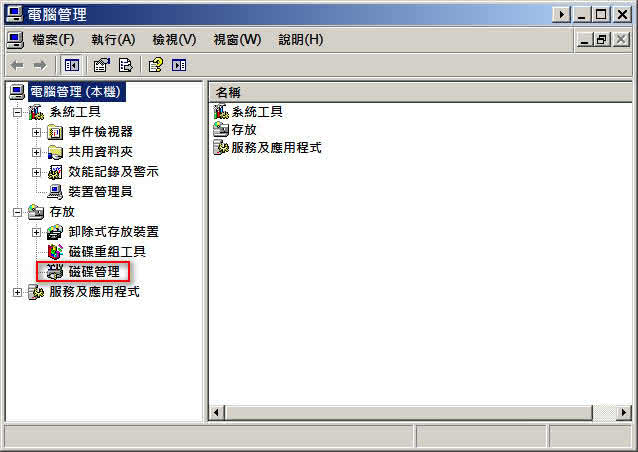The image size is (638, 452).
Task: Expand the 事件檢視器 node
Action: pos(36,133)
